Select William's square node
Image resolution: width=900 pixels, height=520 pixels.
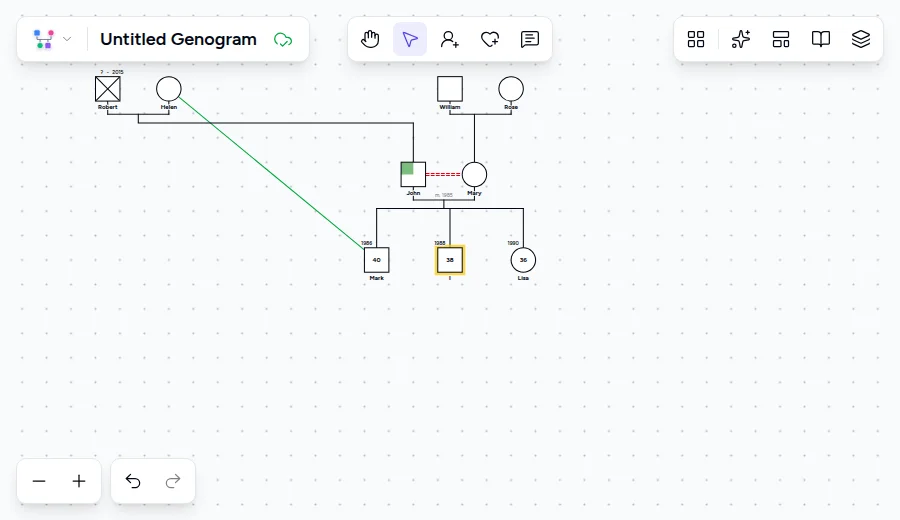tap(450, 89)
